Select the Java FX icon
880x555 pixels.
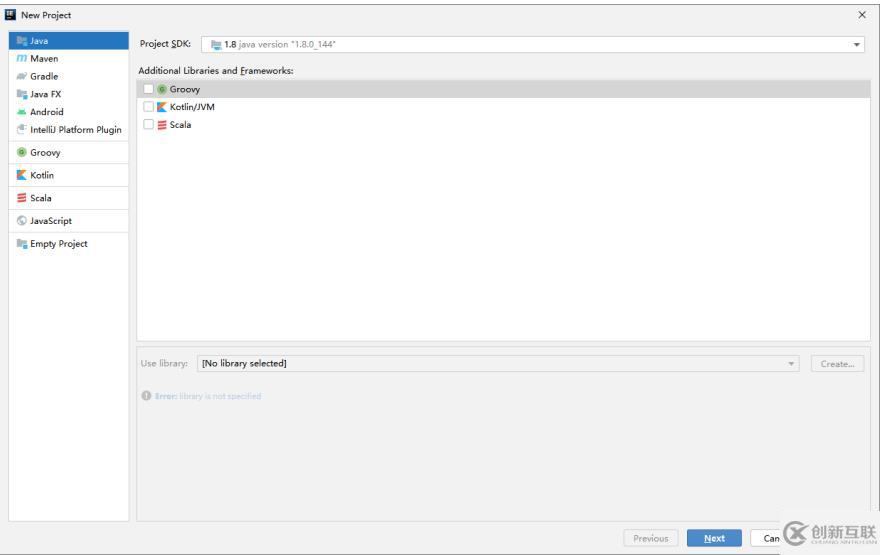tap(22, 94)
